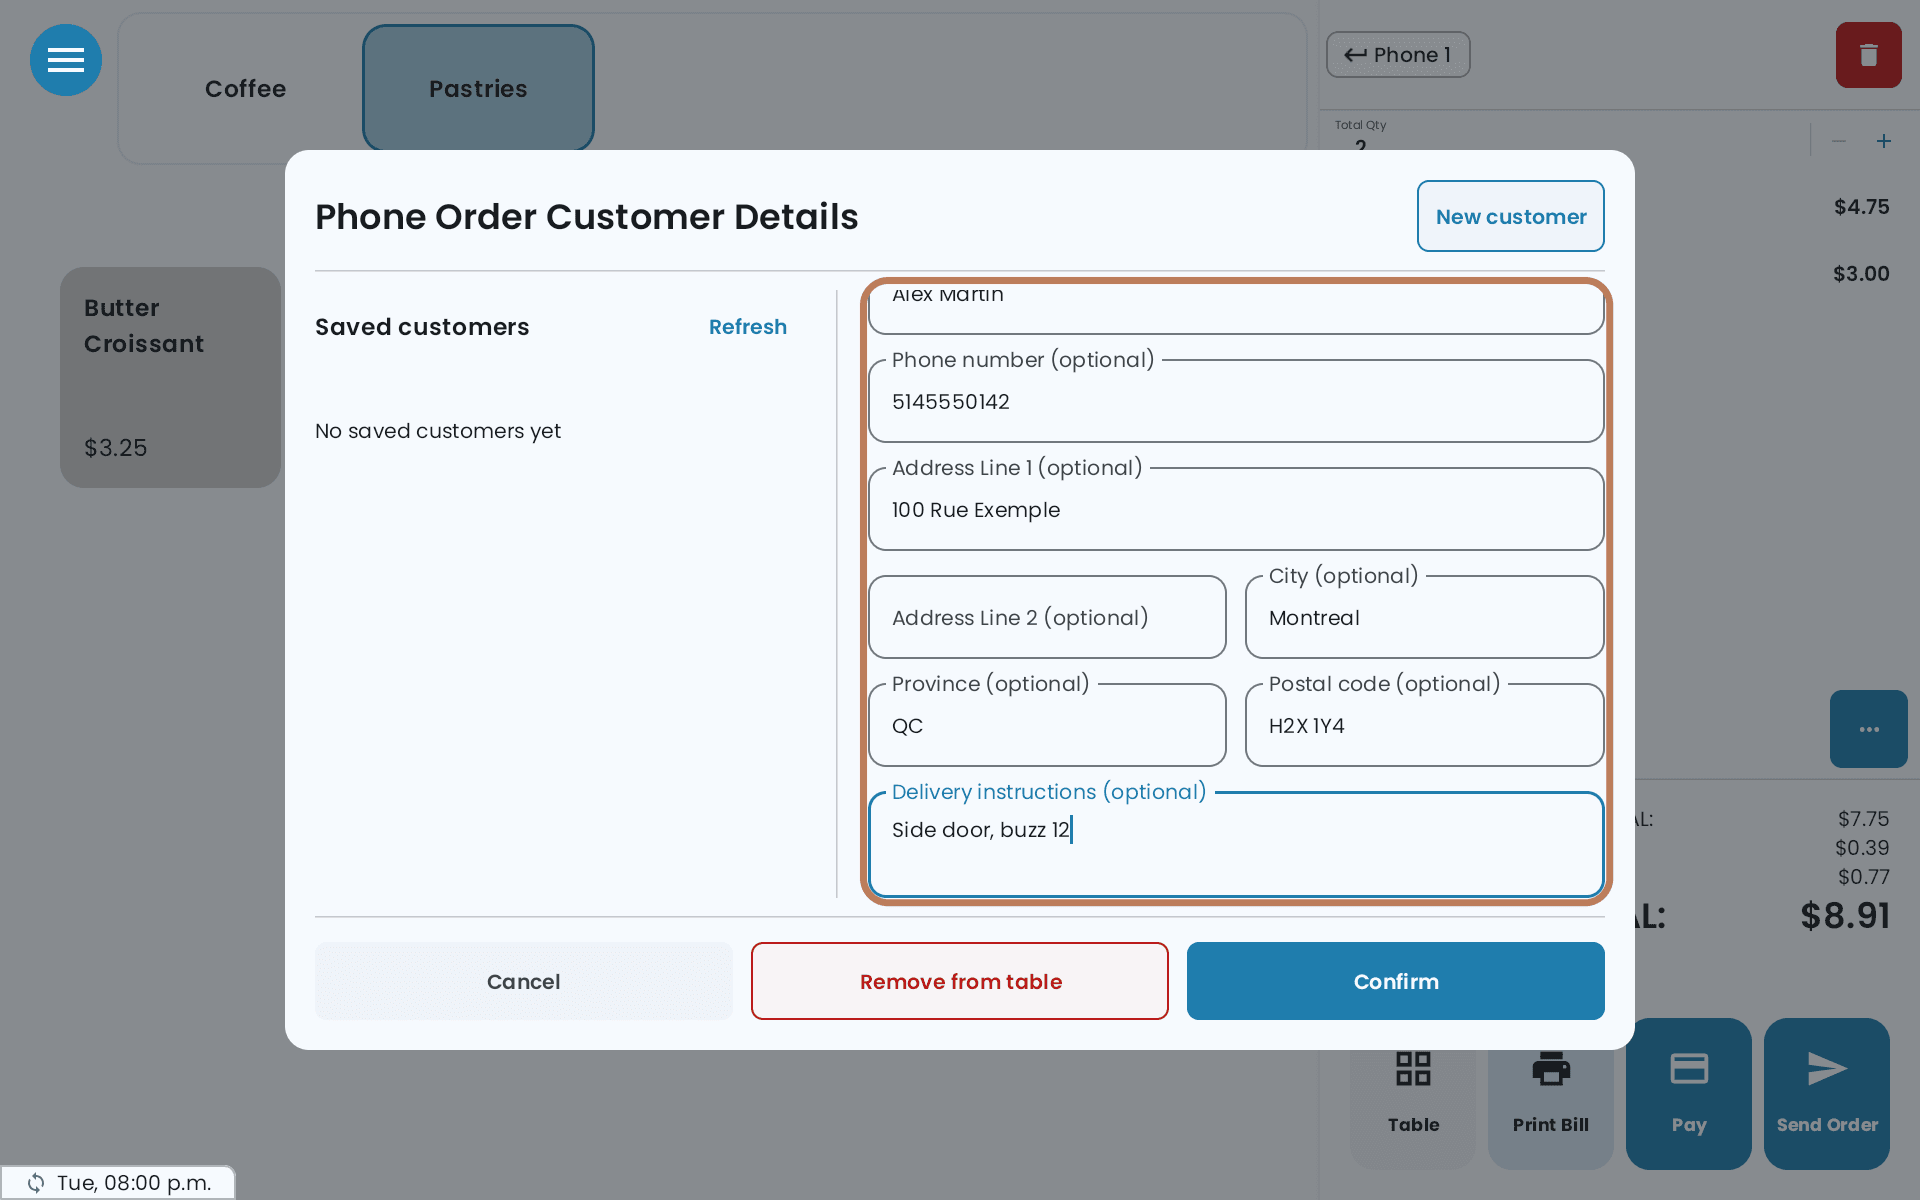The height and width of the screenshot is (1200, 1920).
Task: Open the three-dots more options button
Action: coord(1869,729)
